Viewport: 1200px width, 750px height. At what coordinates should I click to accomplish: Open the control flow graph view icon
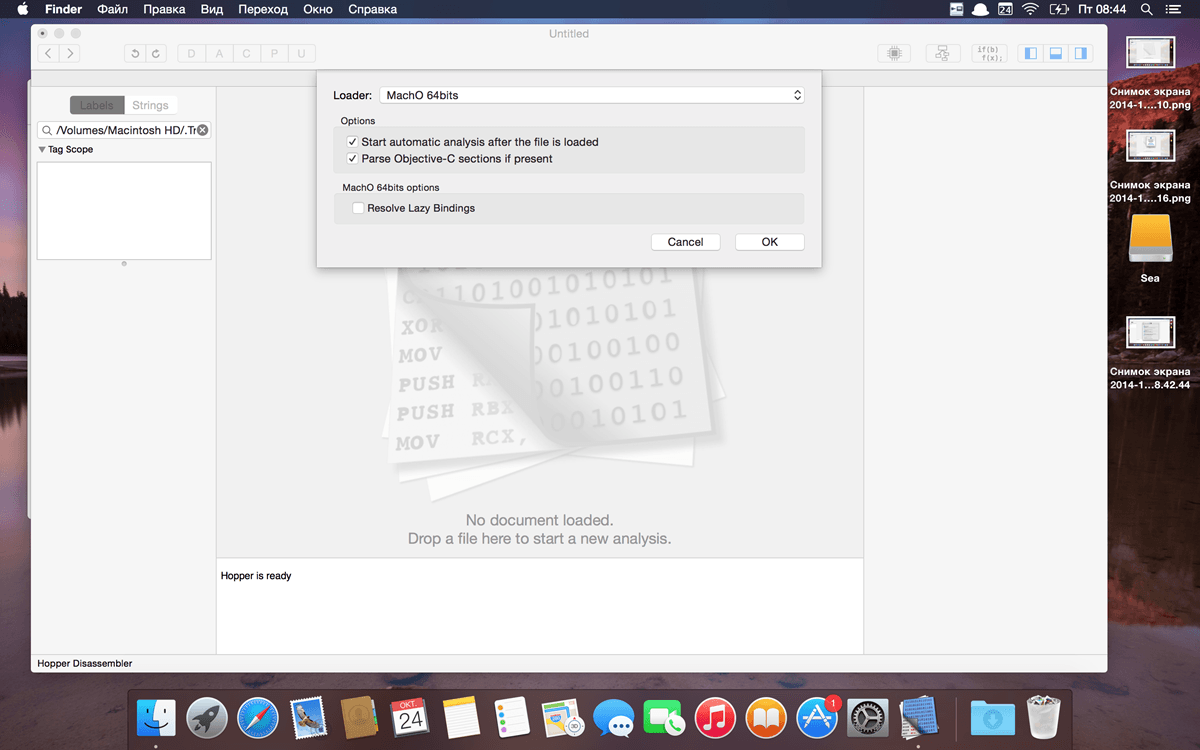click(x=942, y=53)
